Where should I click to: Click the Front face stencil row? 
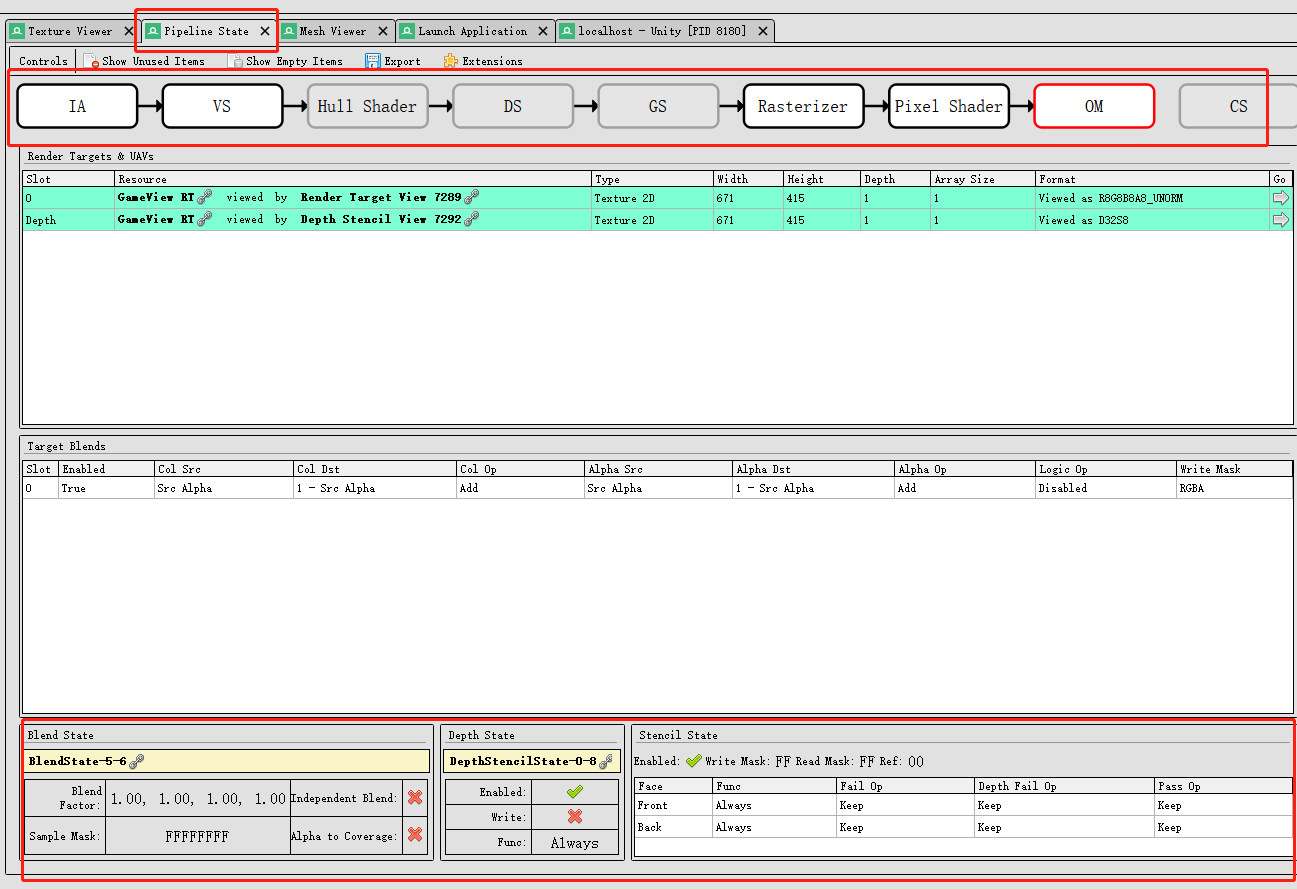point(964,805)
